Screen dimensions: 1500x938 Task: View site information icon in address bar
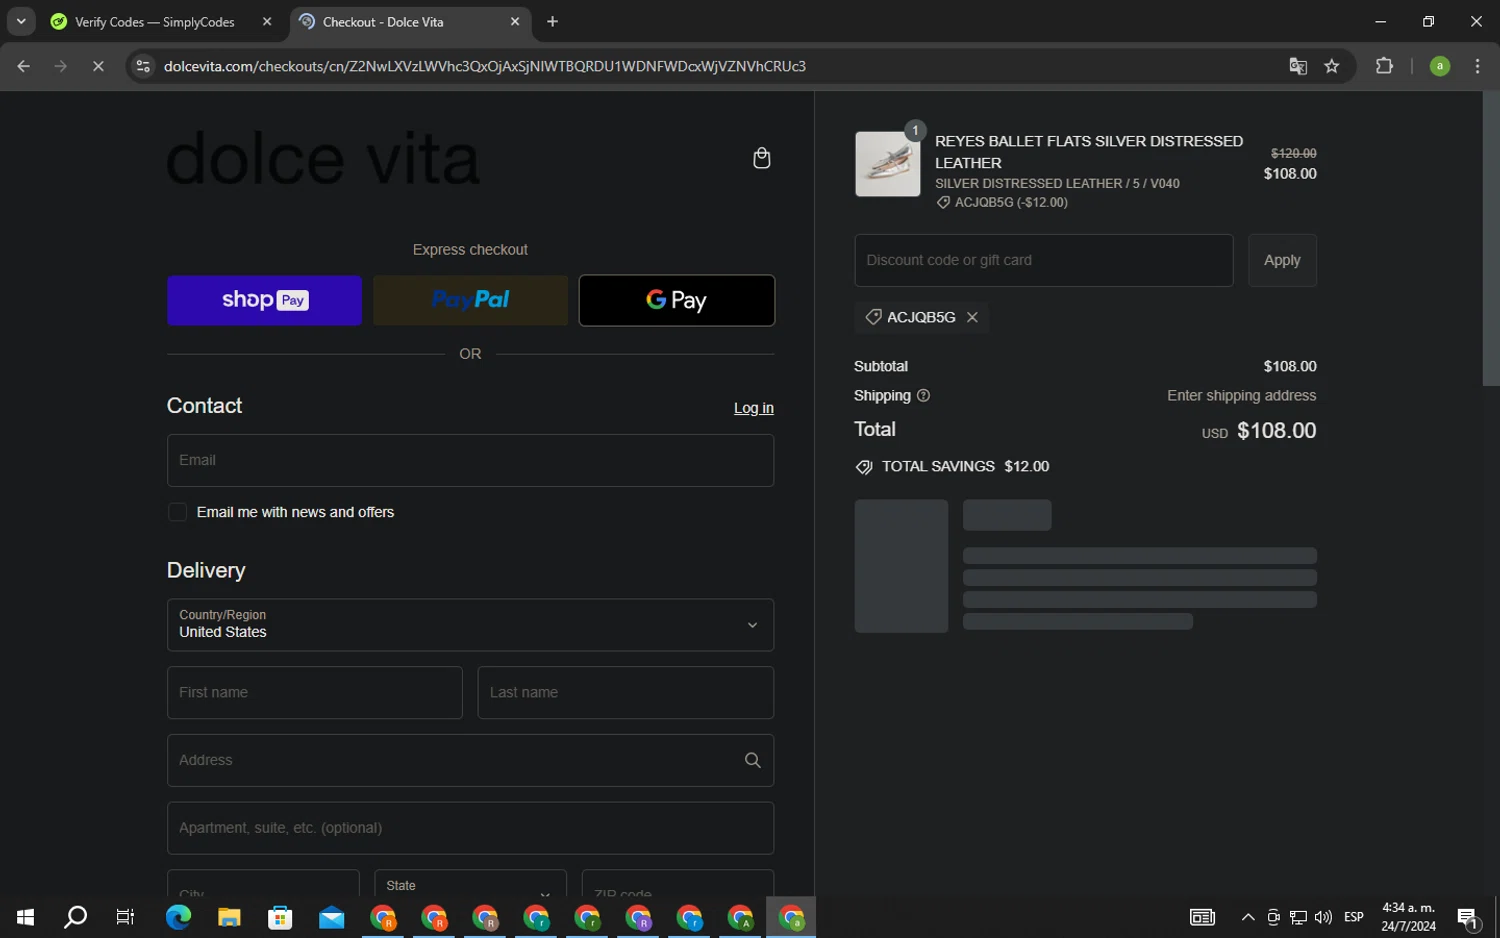coord(143,66)
